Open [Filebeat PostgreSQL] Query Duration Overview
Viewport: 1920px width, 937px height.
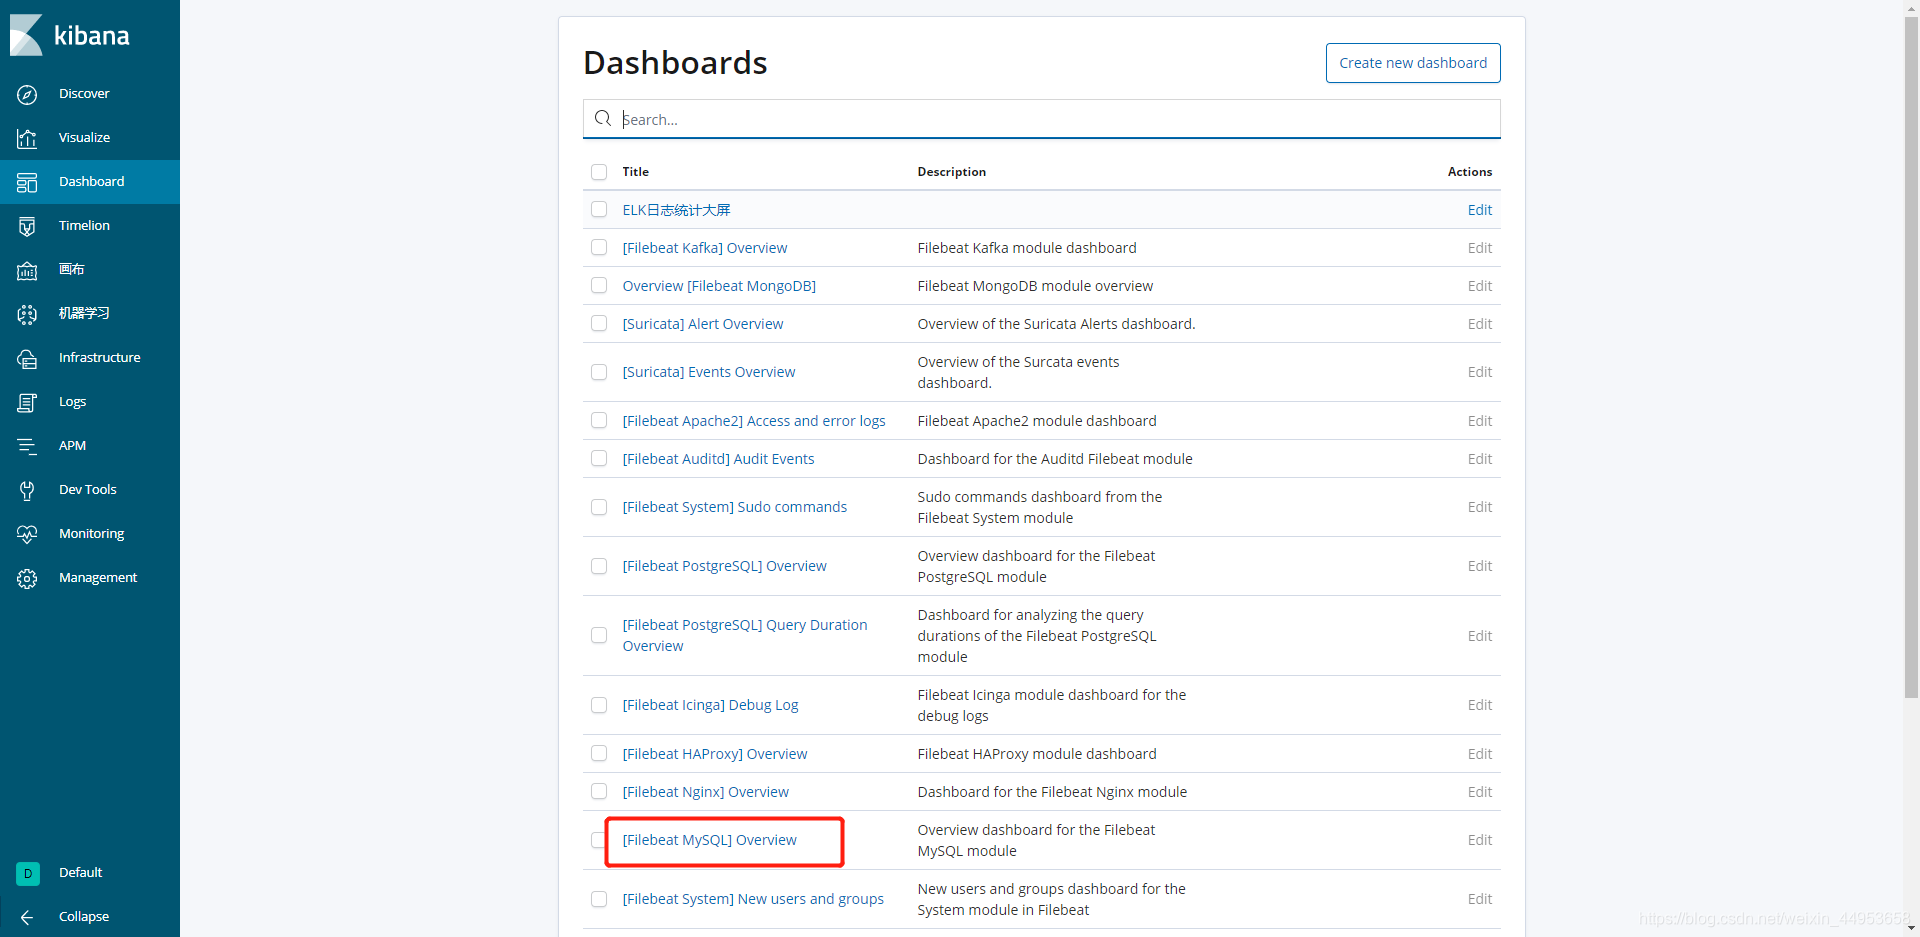744,635
